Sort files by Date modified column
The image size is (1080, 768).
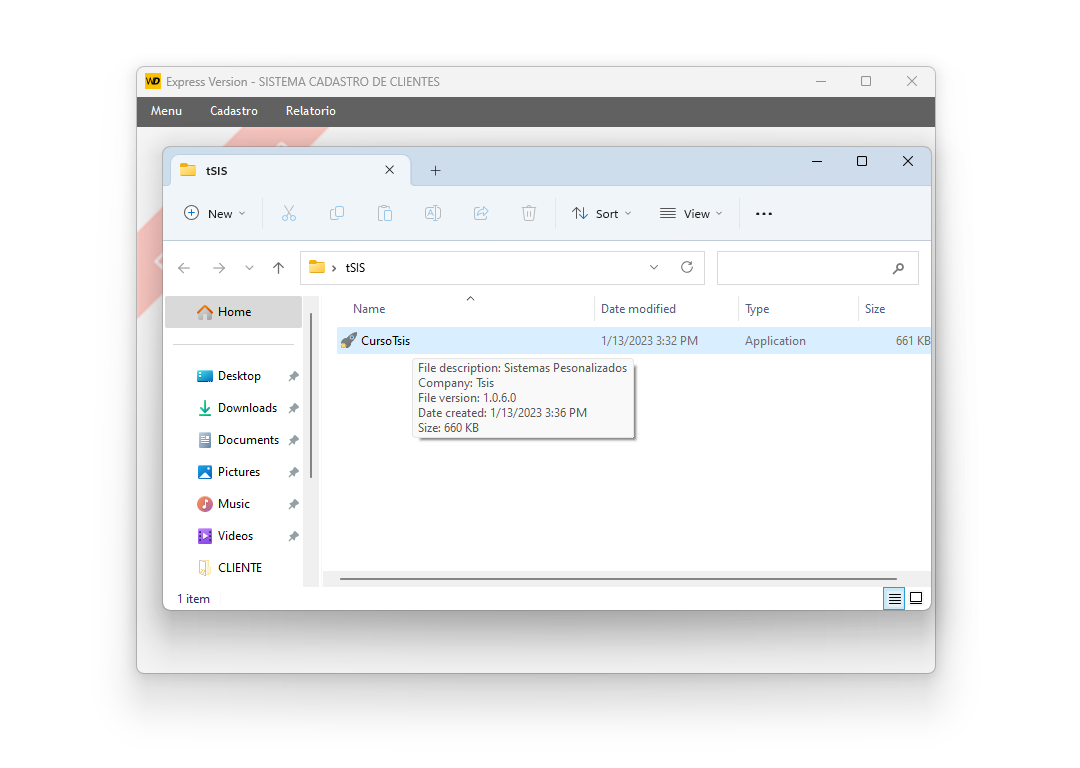[638, 309]
